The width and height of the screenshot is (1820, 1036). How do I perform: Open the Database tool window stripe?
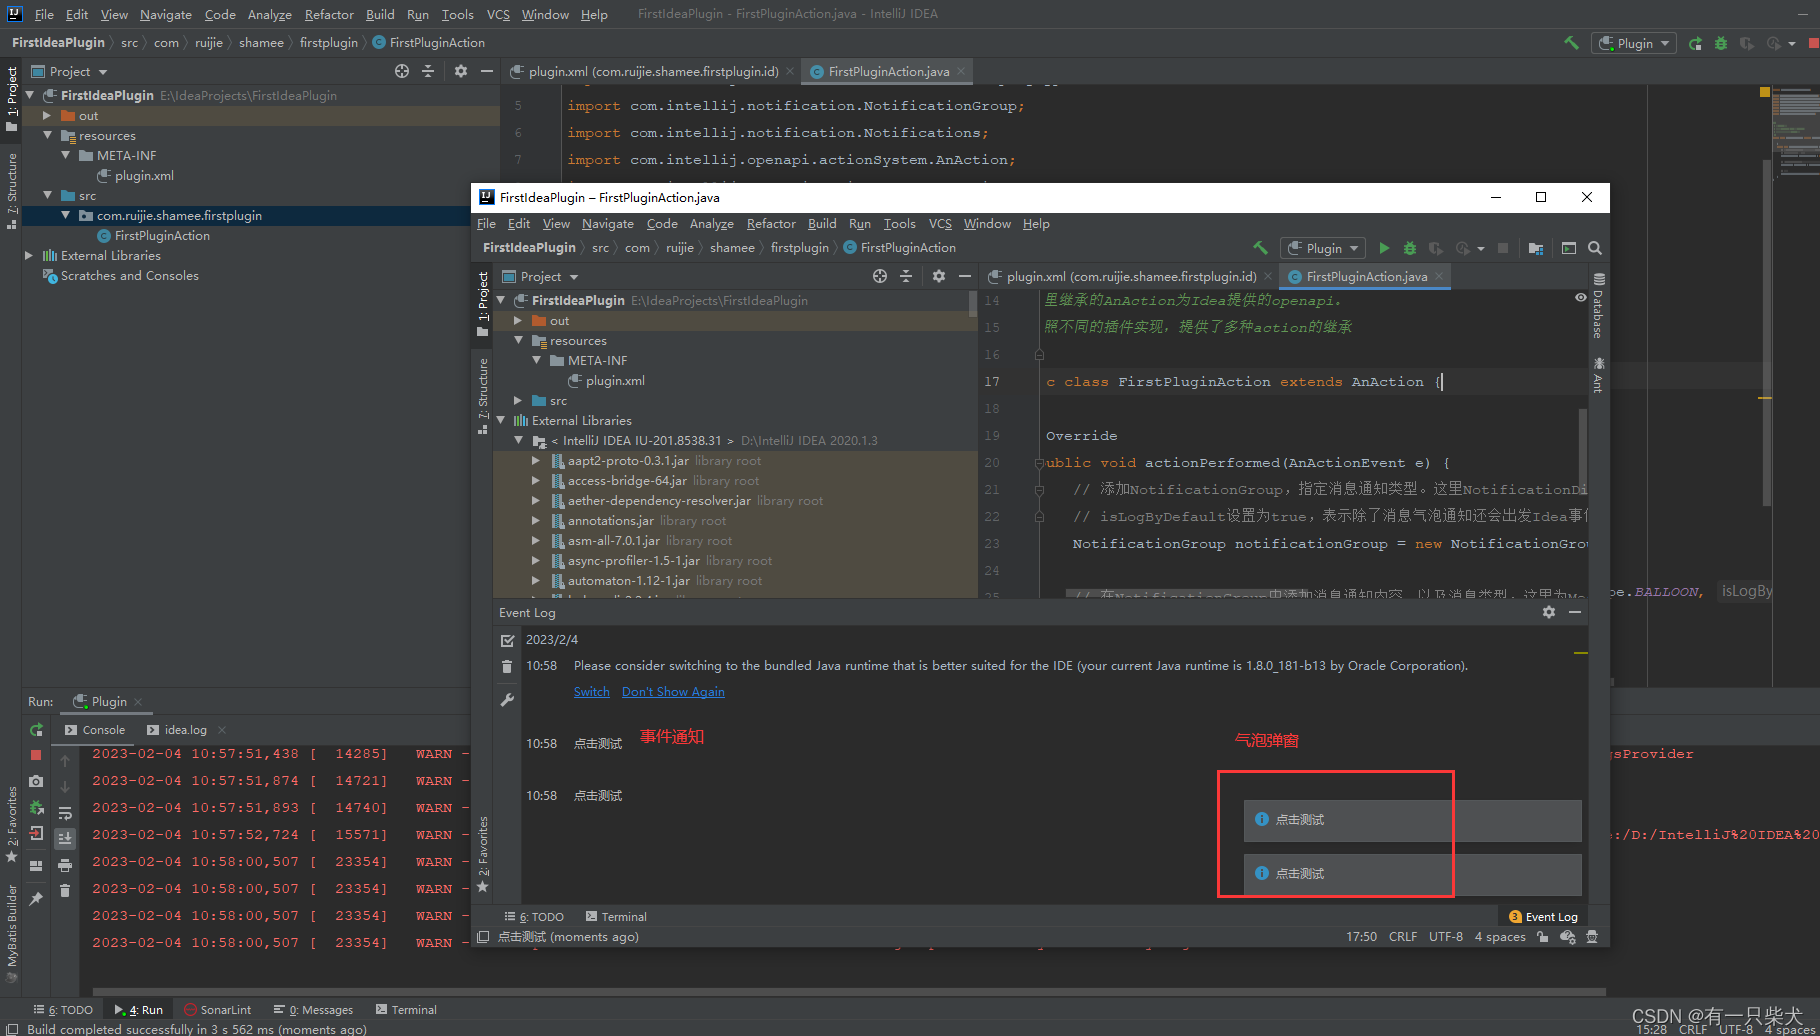pyautogui.click(x=1598, y=306)
